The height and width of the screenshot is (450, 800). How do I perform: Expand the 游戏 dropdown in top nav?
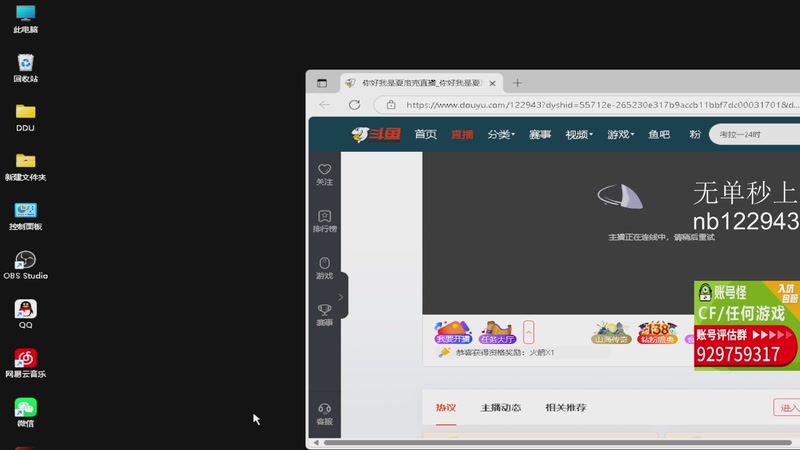click(x=621, y=134)
